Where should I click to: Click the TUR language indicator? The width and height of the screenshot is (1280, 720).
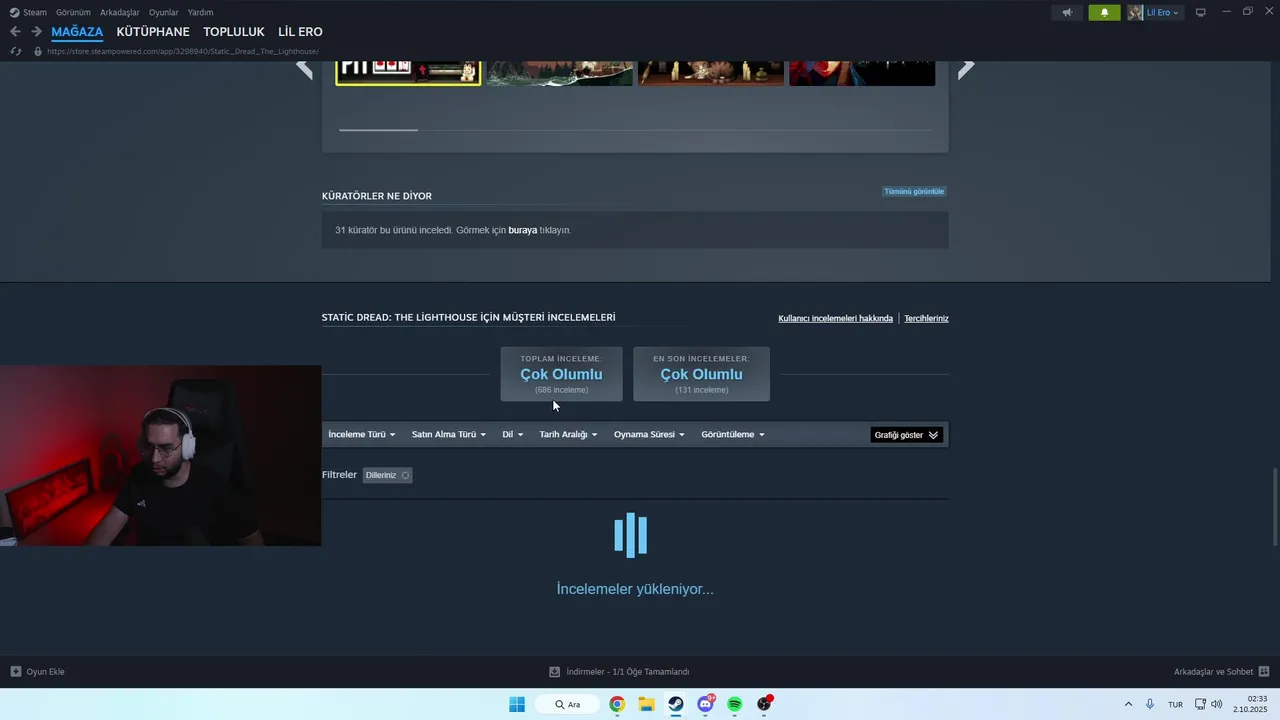point(1175,704)
